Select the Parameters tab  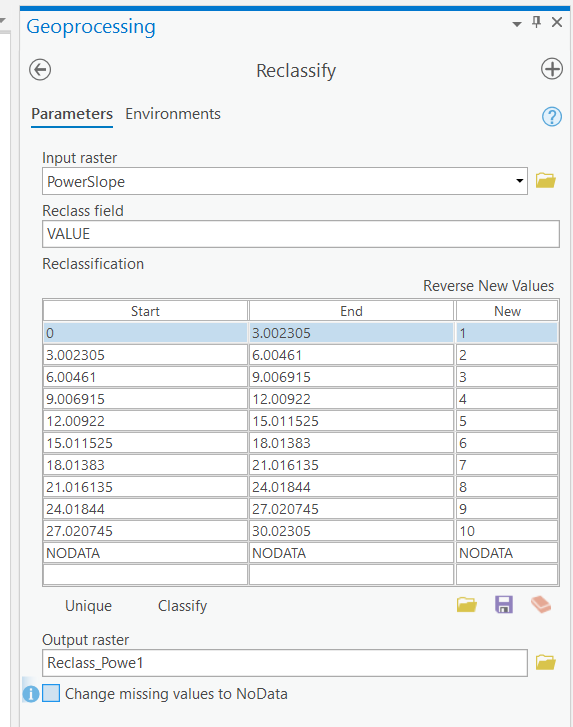72,114
